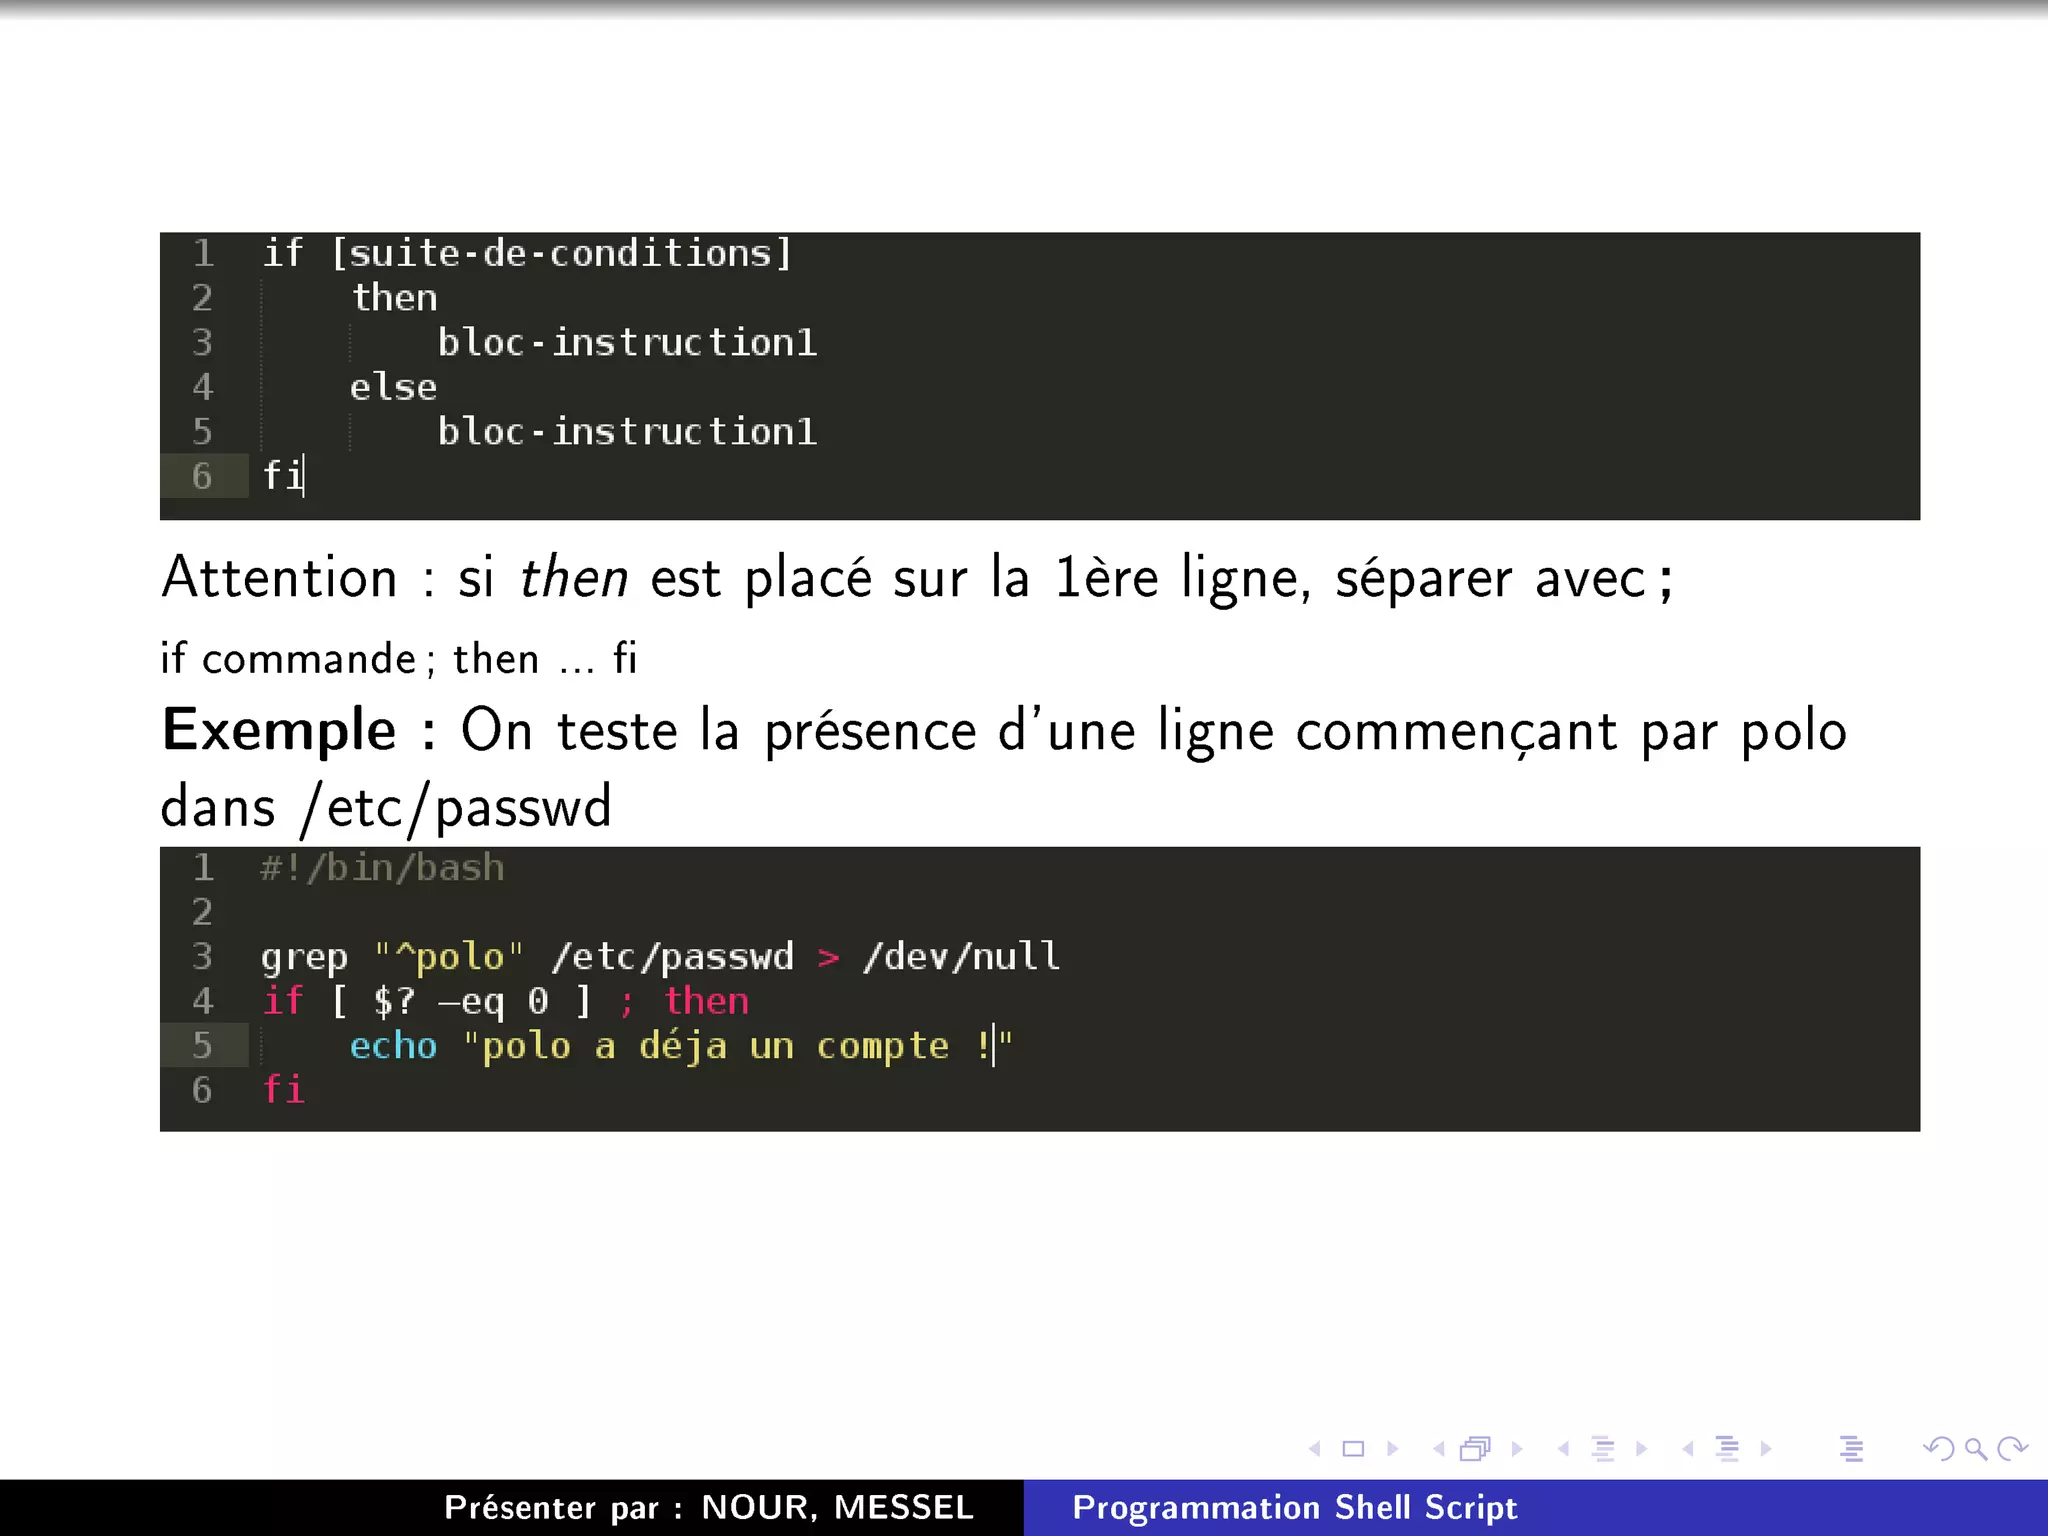Image resolution: width=2048 pixels, height=1536 pixels.
Task: Click the pink "if" keyword on line 4
Action: pos(283,1000)
